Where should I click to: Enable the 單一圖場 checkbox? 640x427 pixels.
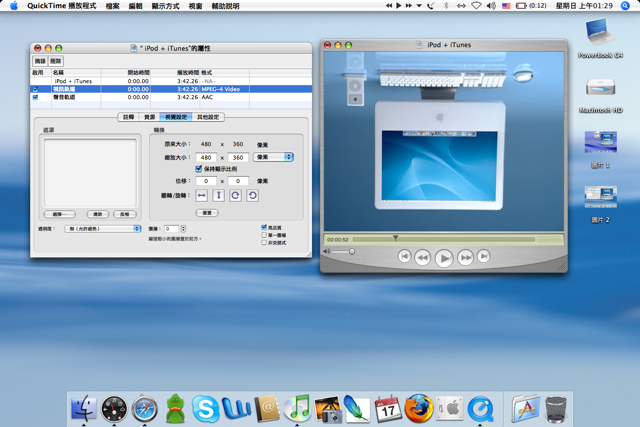[264, 235]
